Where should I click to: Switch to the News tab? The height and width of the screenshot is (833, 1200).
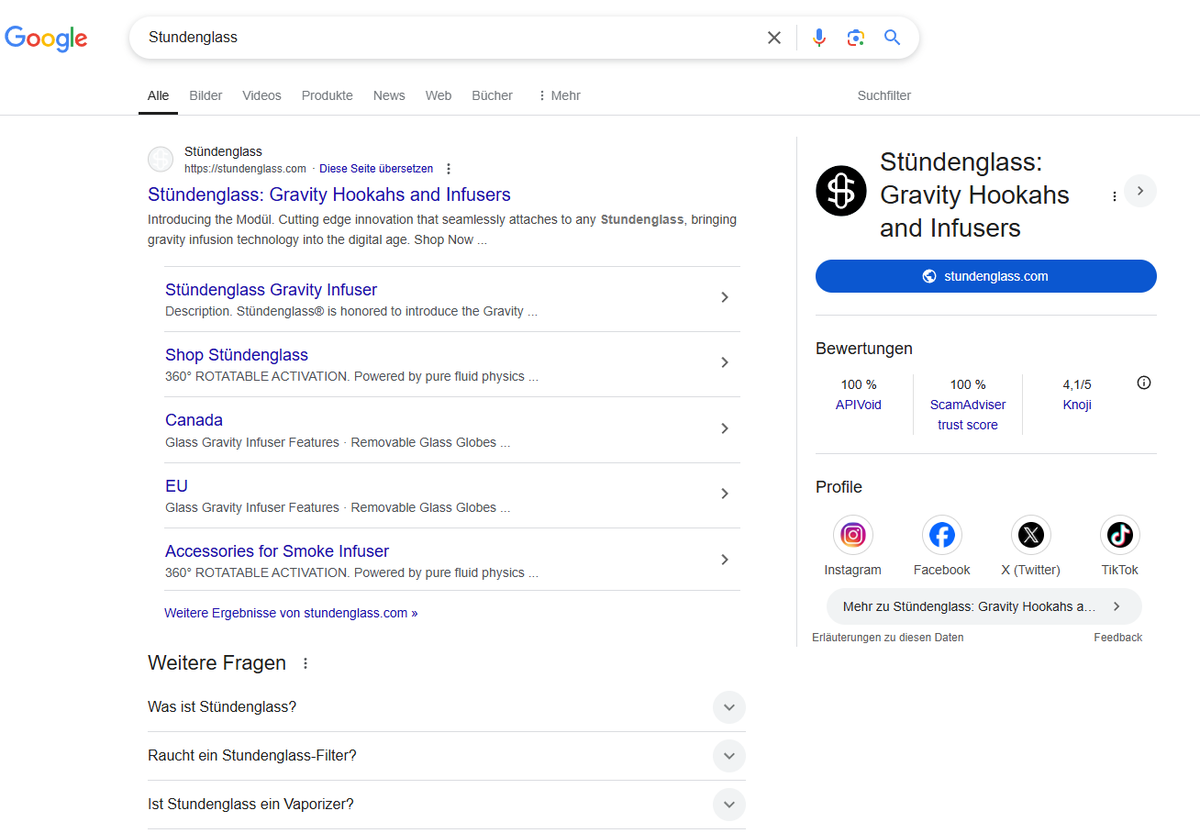pos(389,96)
